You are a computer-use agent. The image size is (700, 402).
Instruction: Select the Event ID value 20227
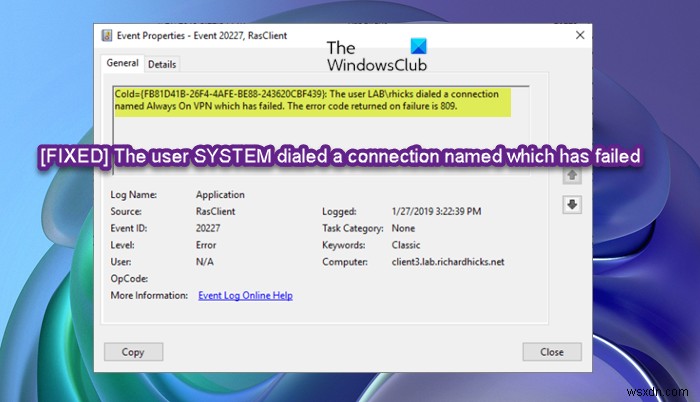pos(208,228)
